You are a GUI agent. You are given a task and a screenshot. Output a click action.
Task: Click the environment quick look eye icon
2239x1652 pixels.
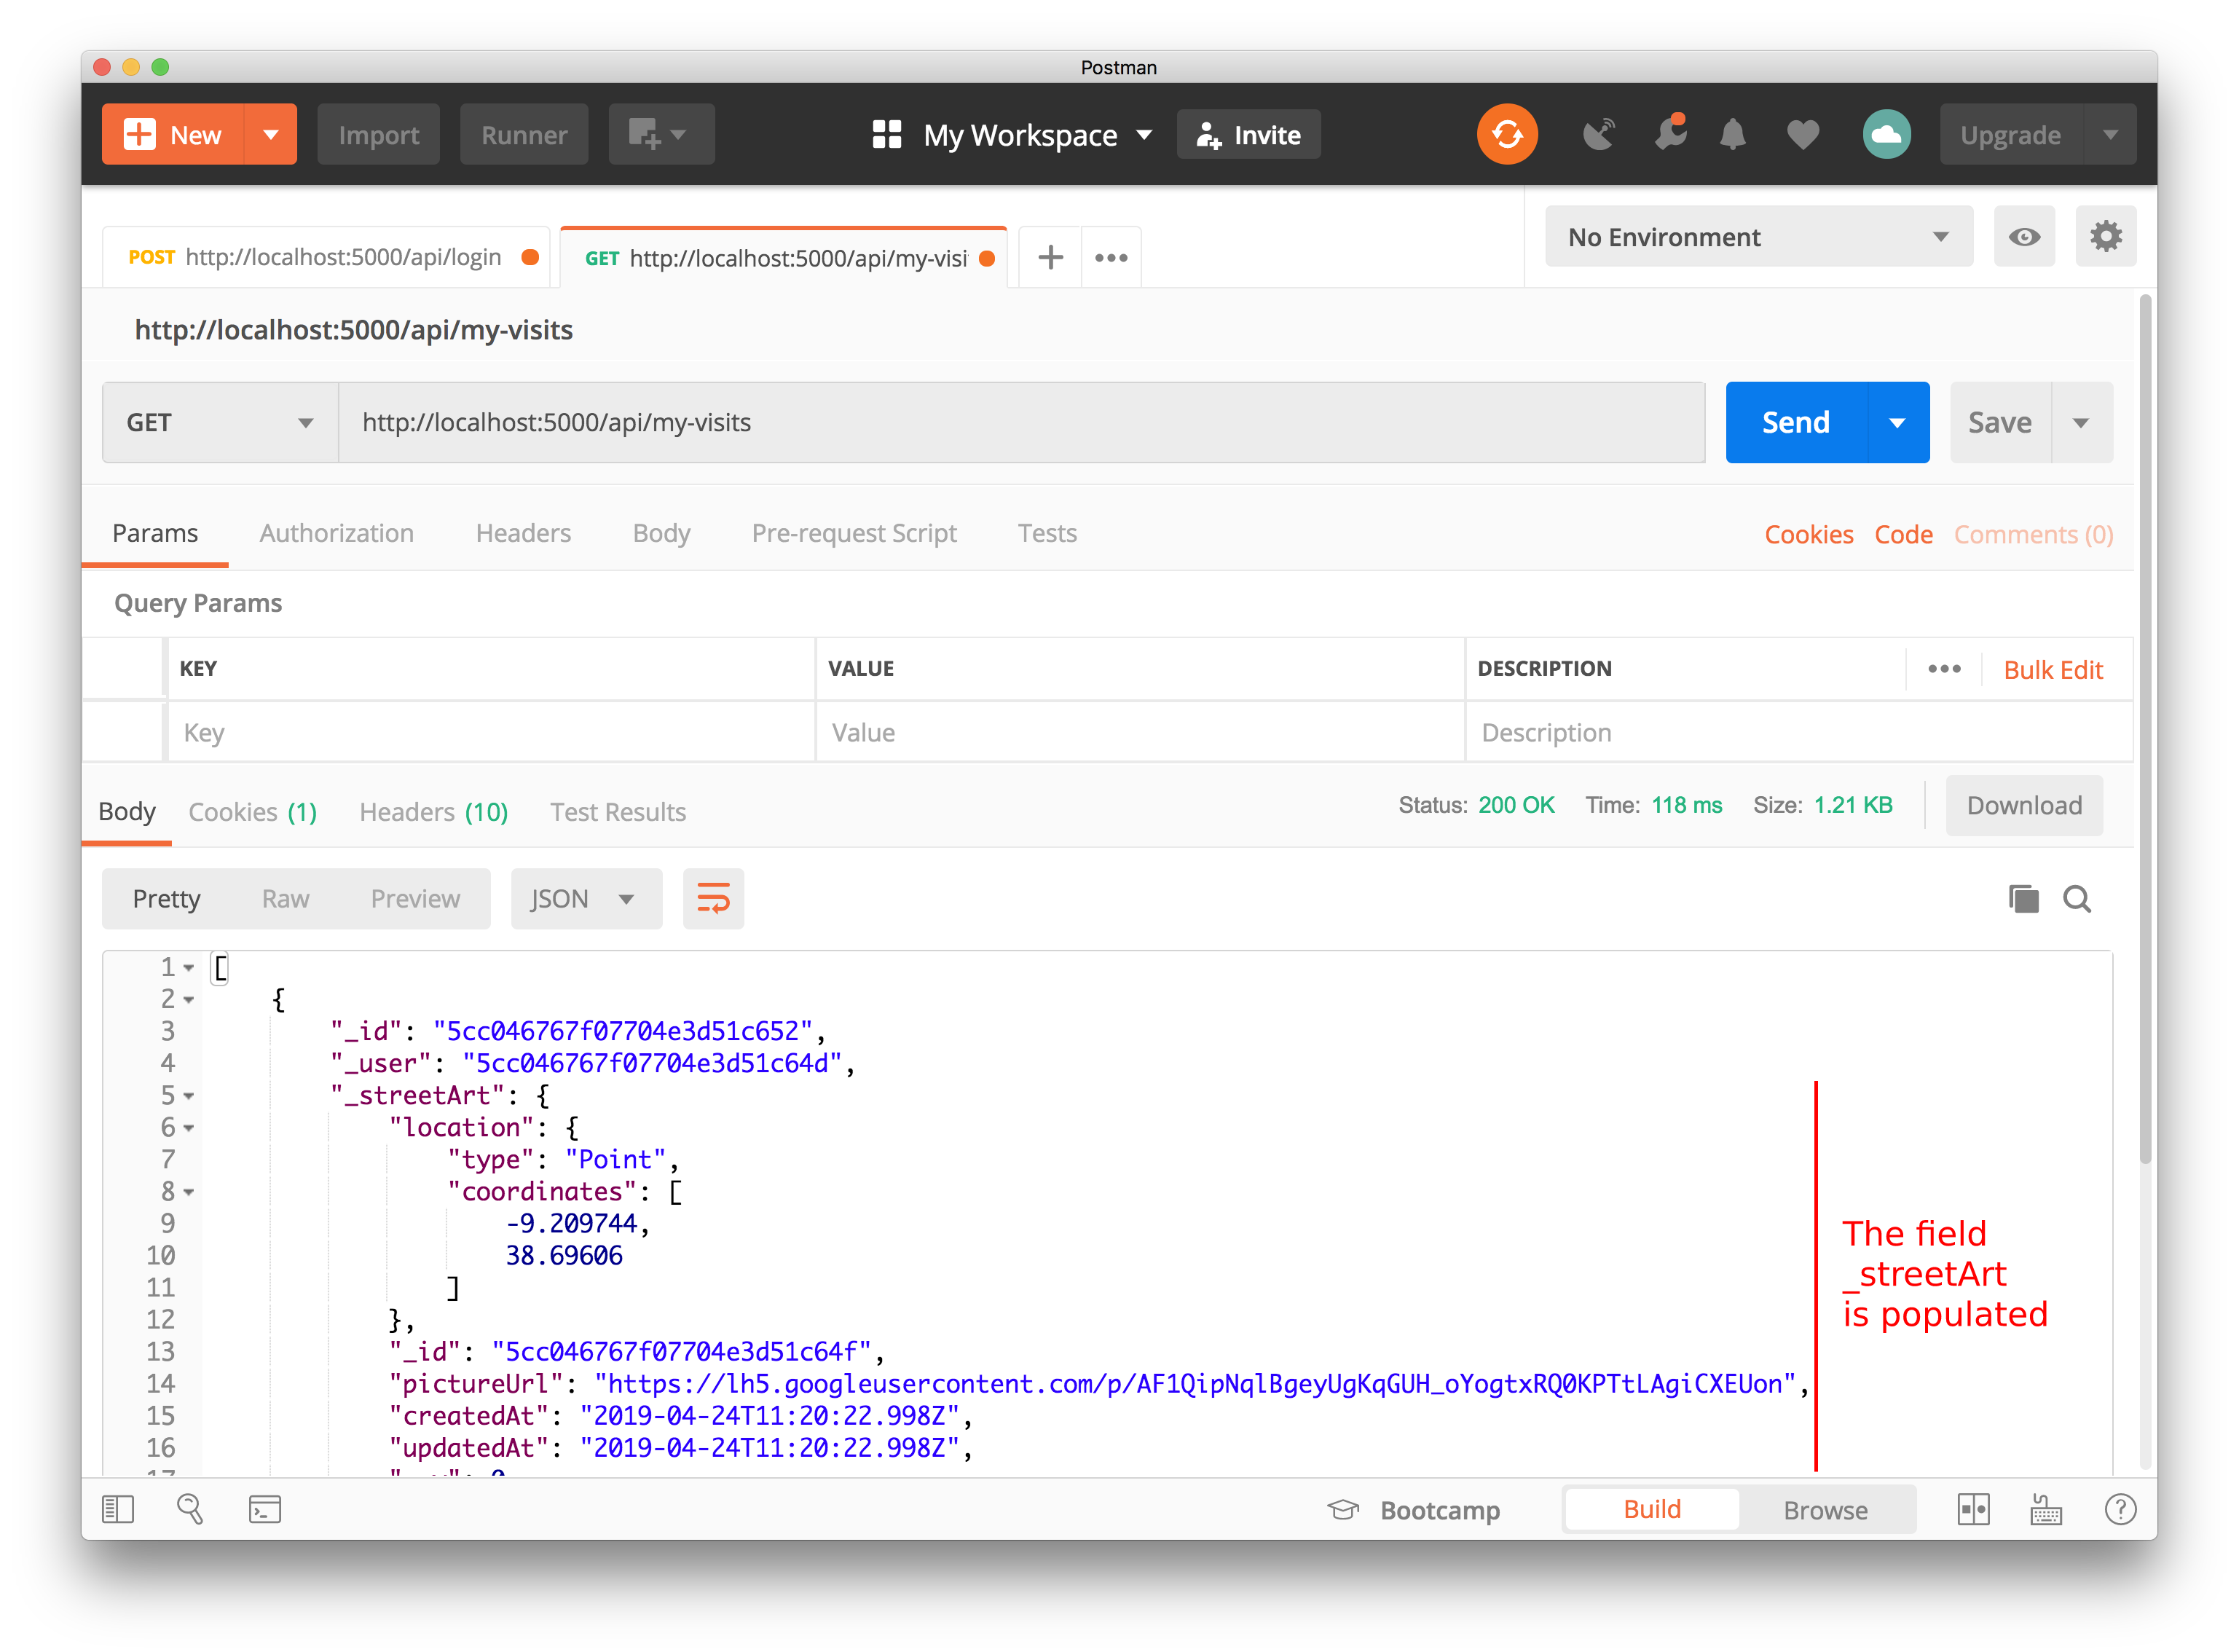click(2024, 237)
